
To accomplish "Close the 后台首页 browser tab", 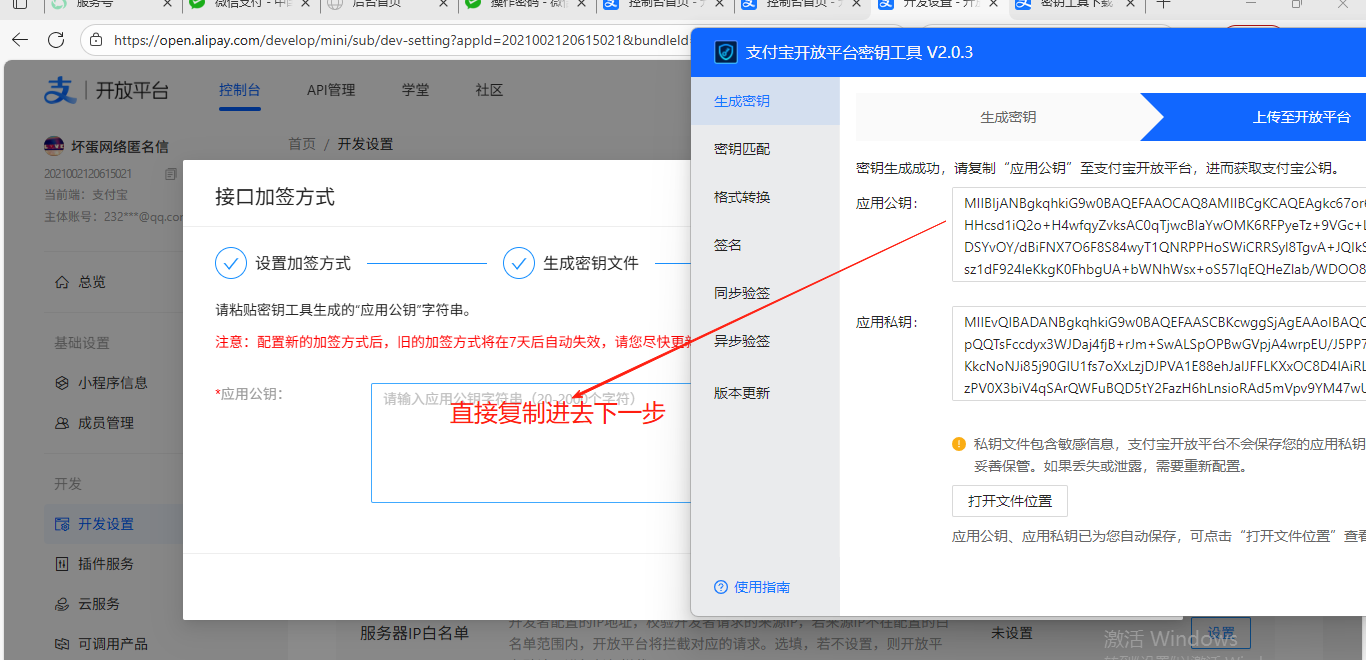I will click(443, 4).
